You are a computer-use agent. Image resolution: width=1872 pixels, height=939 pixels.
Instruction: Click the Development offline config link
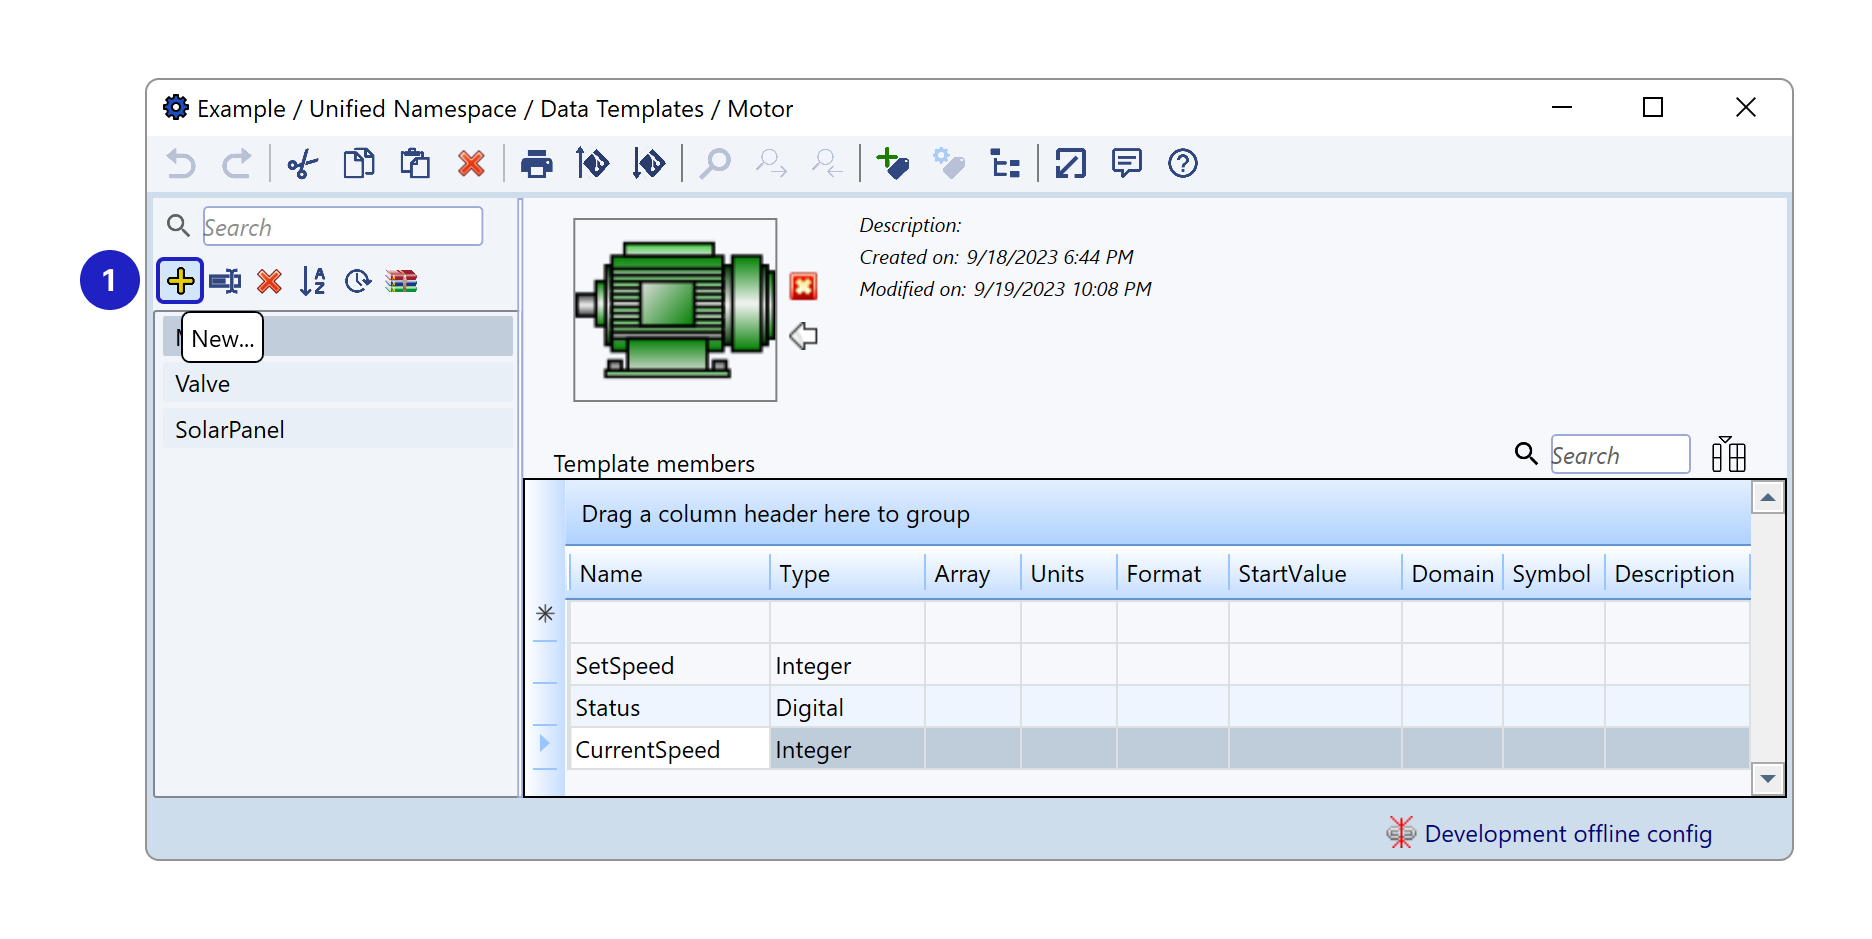1567,834
